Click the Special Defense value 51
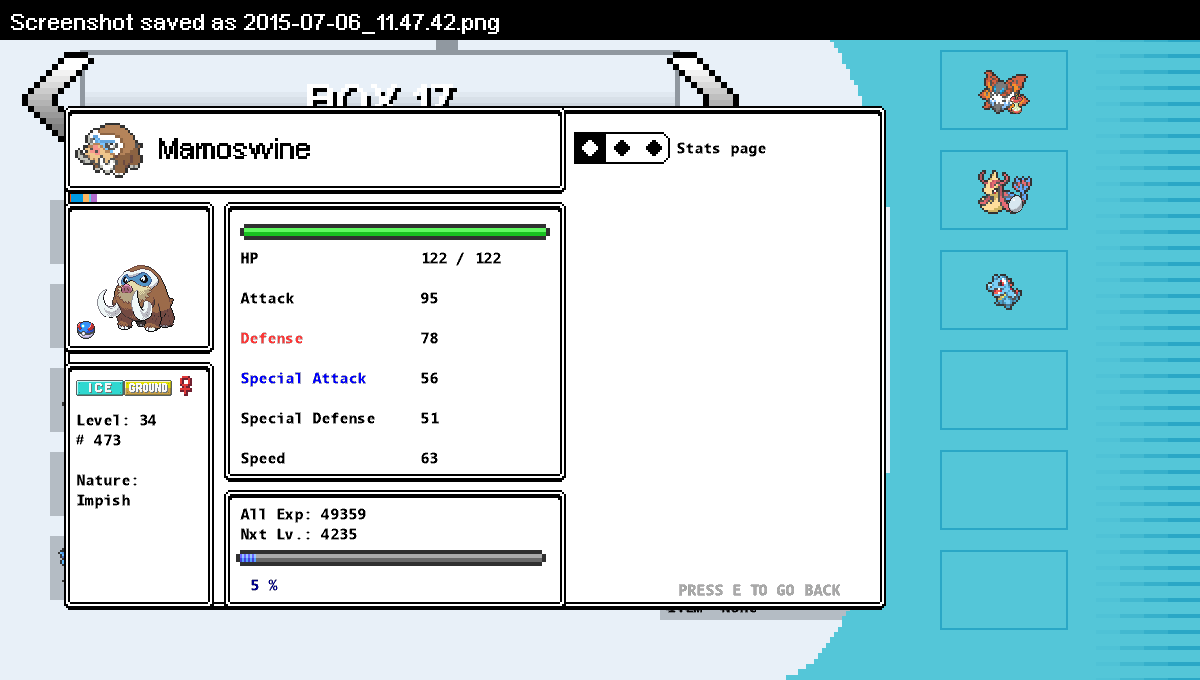 click(x=429, y=418)
